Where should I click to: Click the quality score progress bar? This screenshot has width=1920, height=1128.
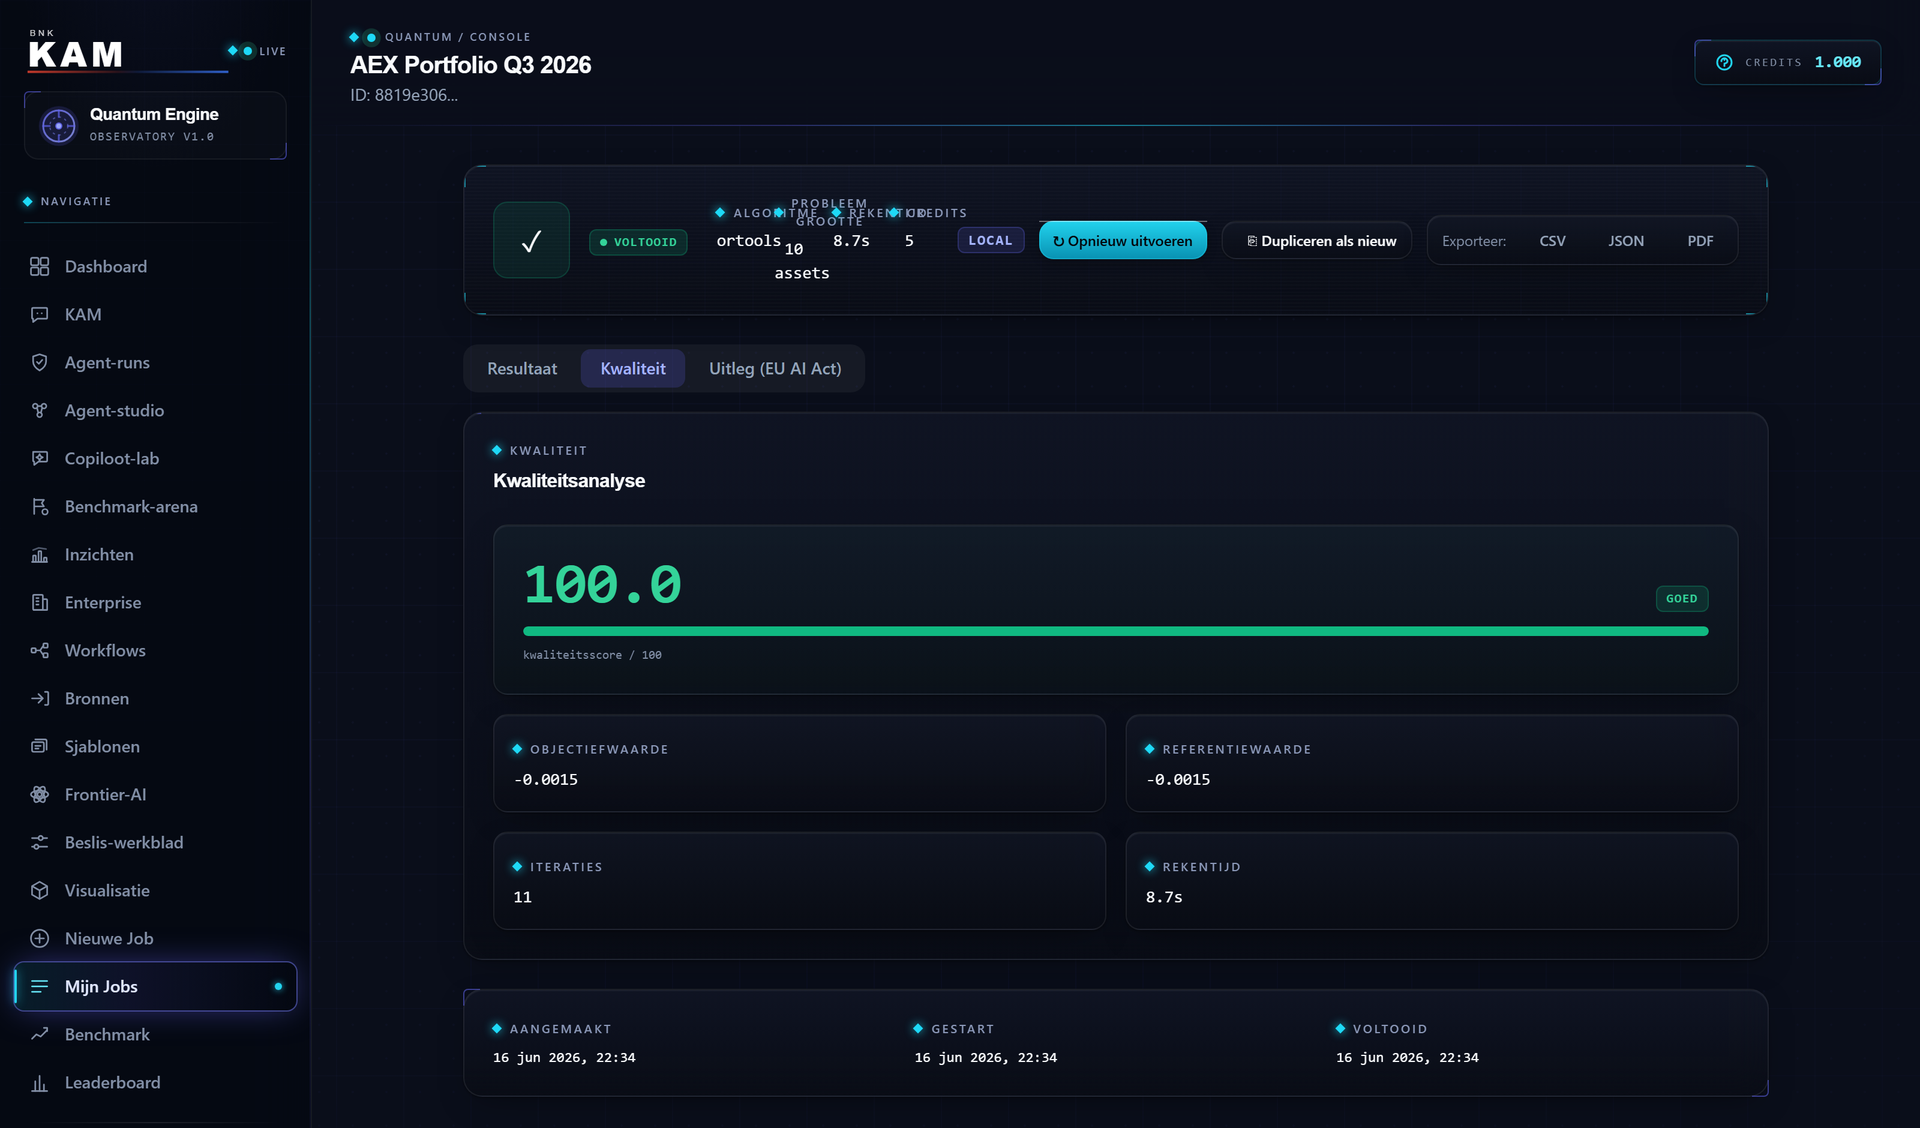click(x=1115, y=631)
